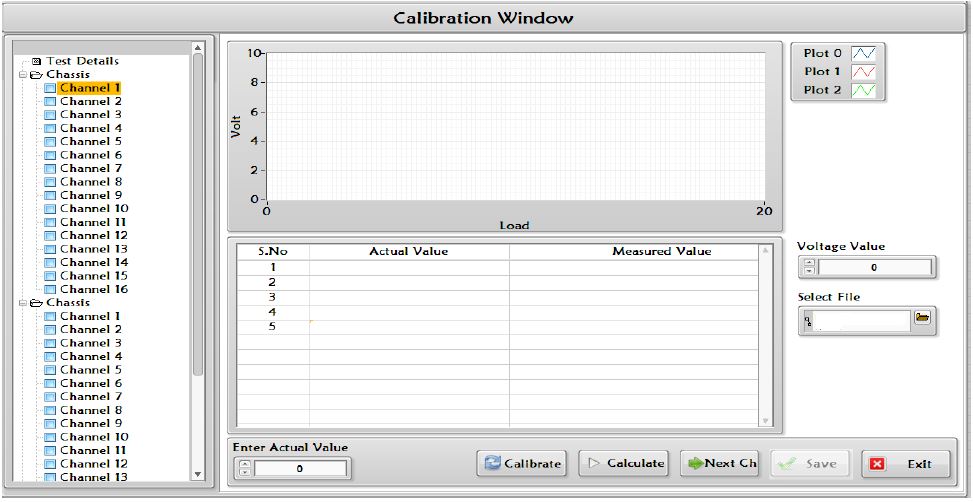
Task: Click the Exit button with red X
Action: click(906, 464)
